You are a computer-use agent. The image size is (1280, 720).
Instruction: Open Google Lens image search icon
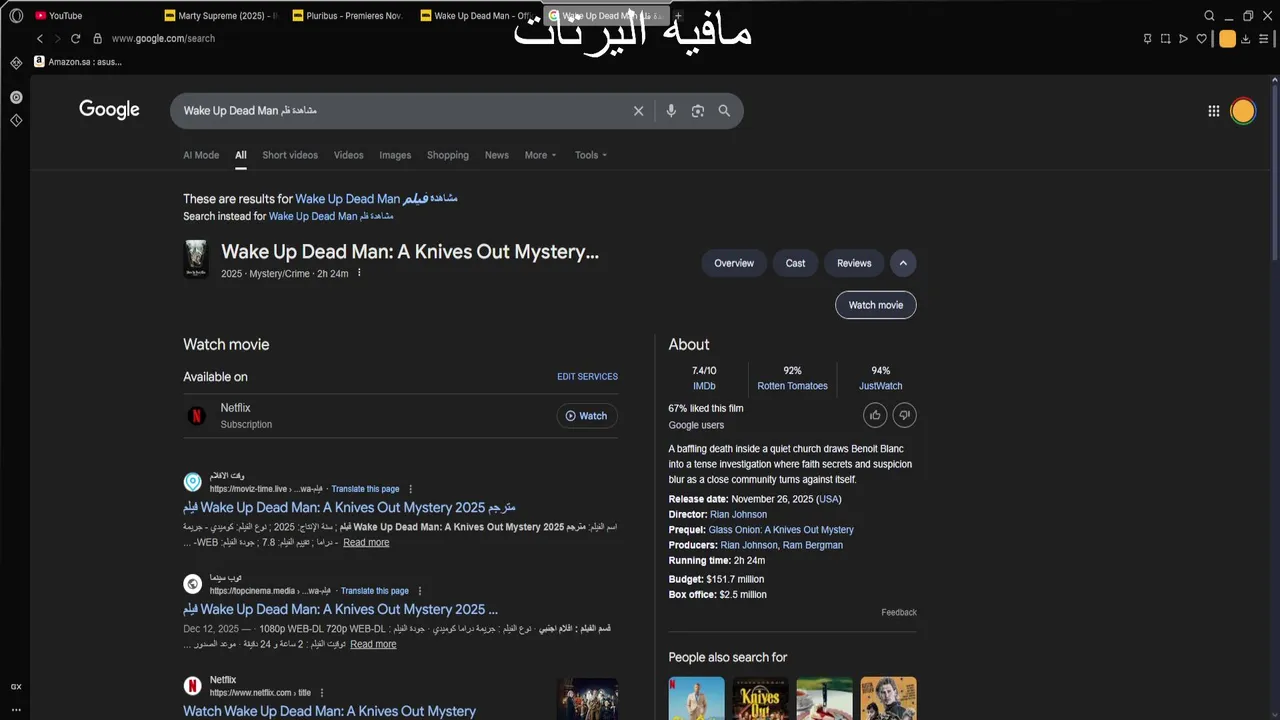click(698, 111)
